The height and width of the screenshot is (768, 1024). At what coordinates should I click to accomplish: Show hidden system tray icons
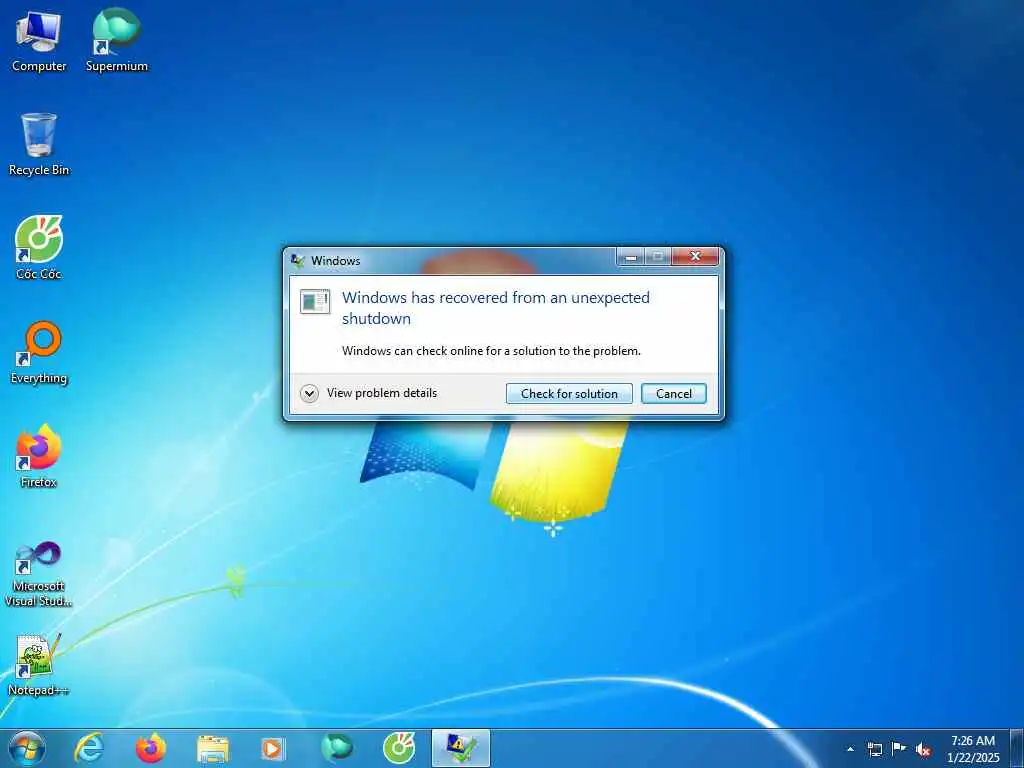850,749
